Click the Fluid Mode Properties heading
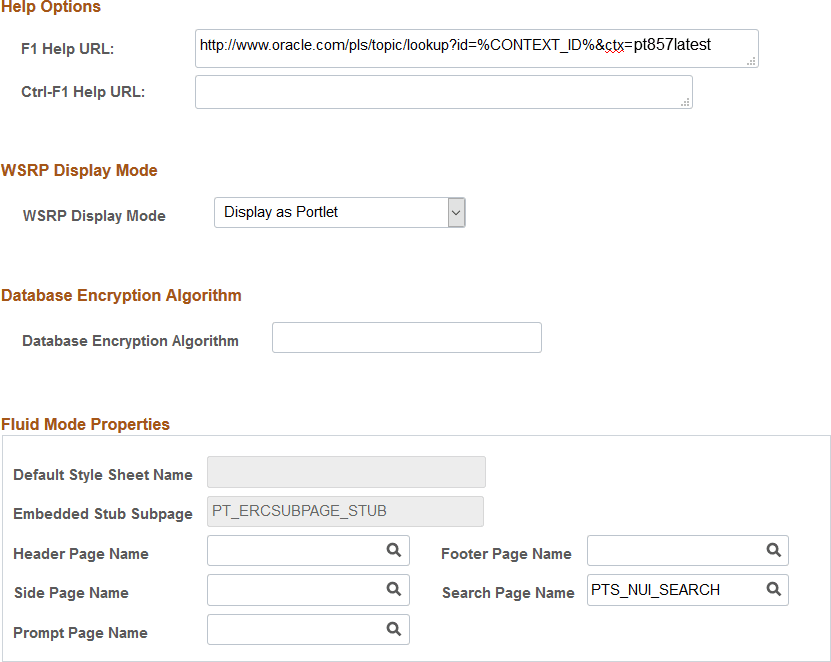 pos(86,424)
